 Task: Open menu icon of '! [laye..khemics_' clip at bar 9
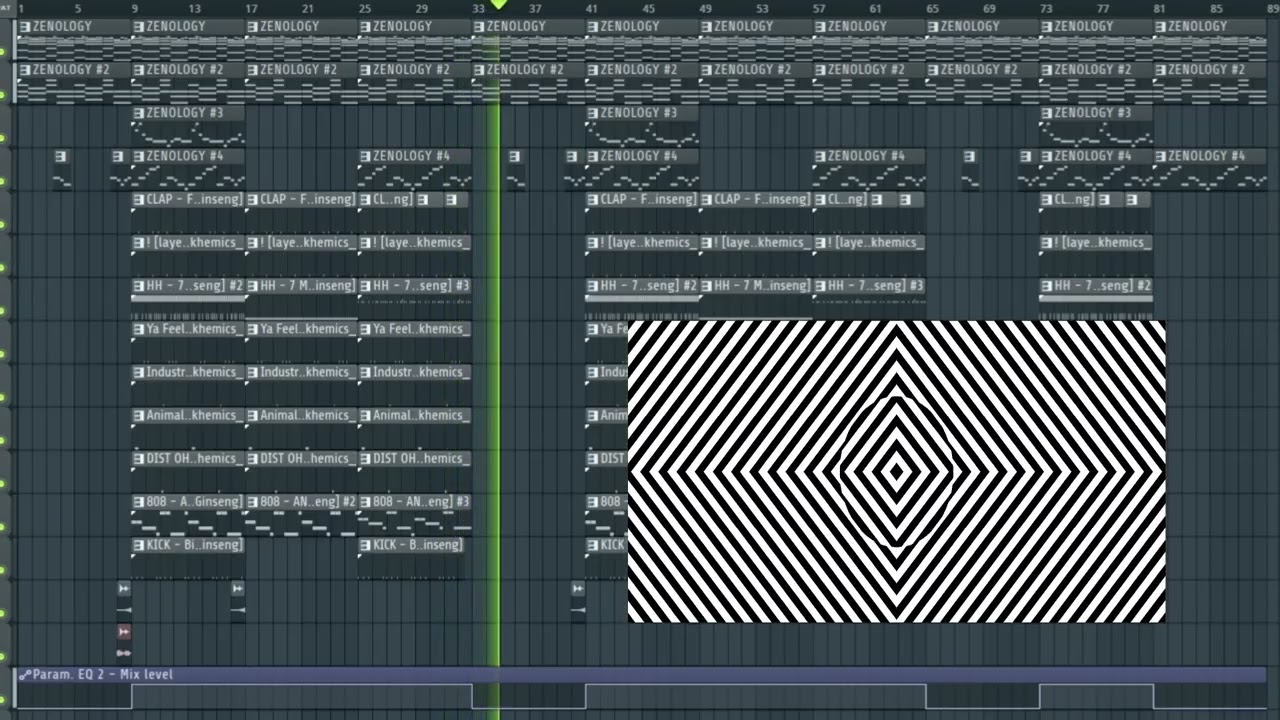[x=139, y=242]
